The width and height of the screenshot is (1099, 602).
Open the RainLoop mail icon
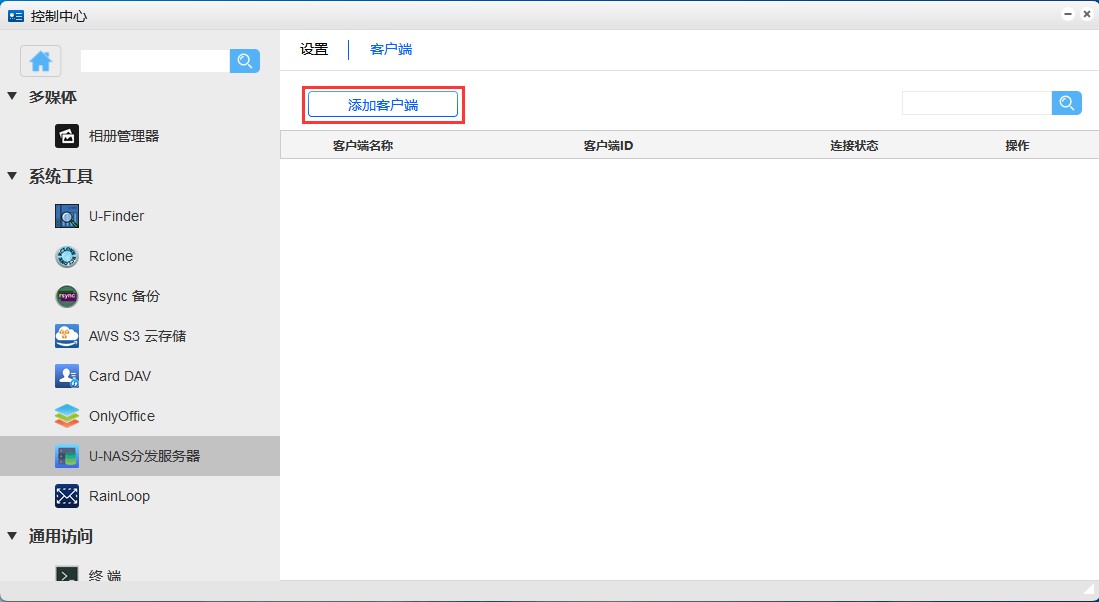point(67,496)
